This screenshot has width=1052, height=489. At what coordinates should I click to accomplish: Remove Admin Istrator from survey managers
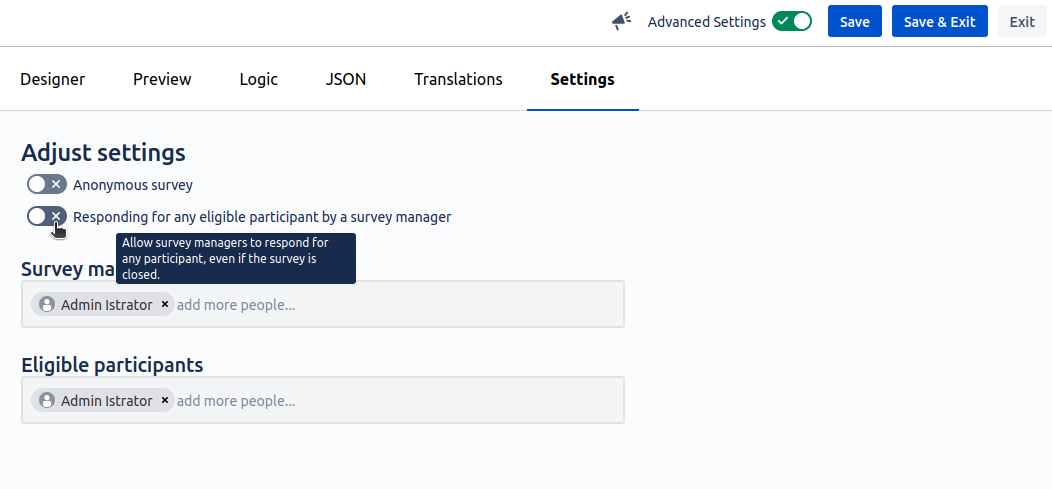(x=165, y=304)
